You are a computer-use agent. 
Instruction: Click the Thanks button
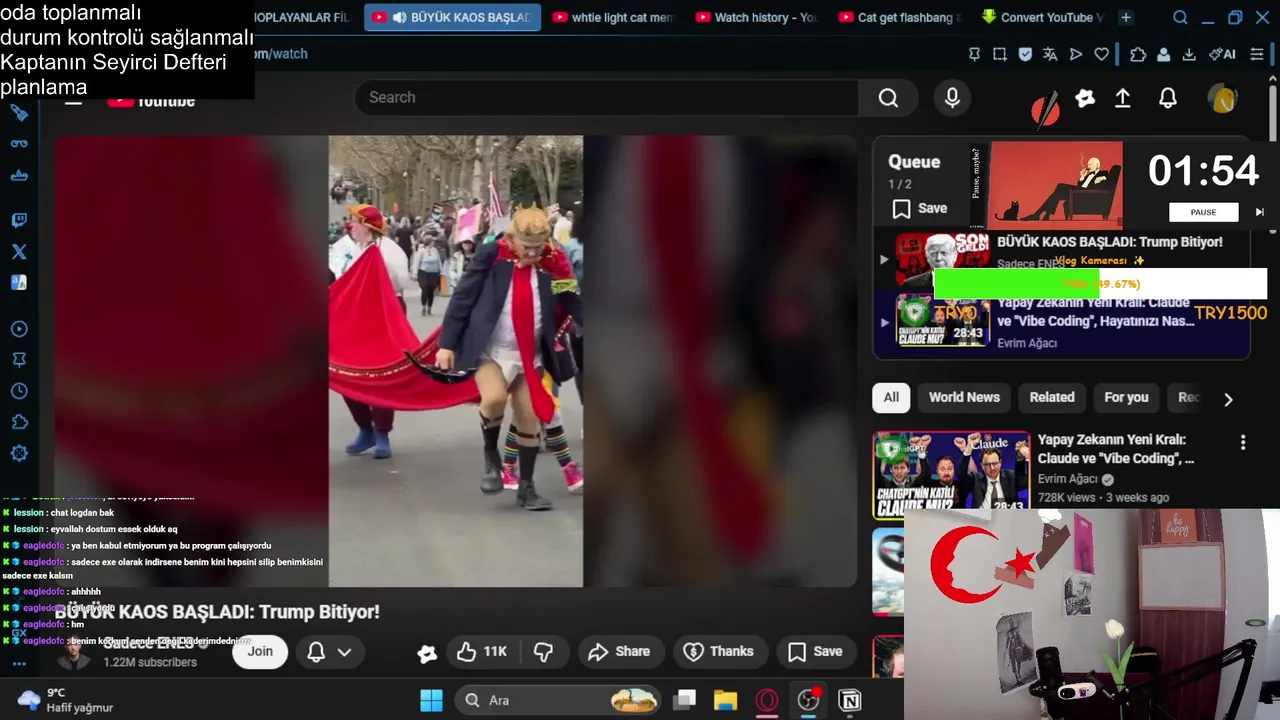click(718, 652)
